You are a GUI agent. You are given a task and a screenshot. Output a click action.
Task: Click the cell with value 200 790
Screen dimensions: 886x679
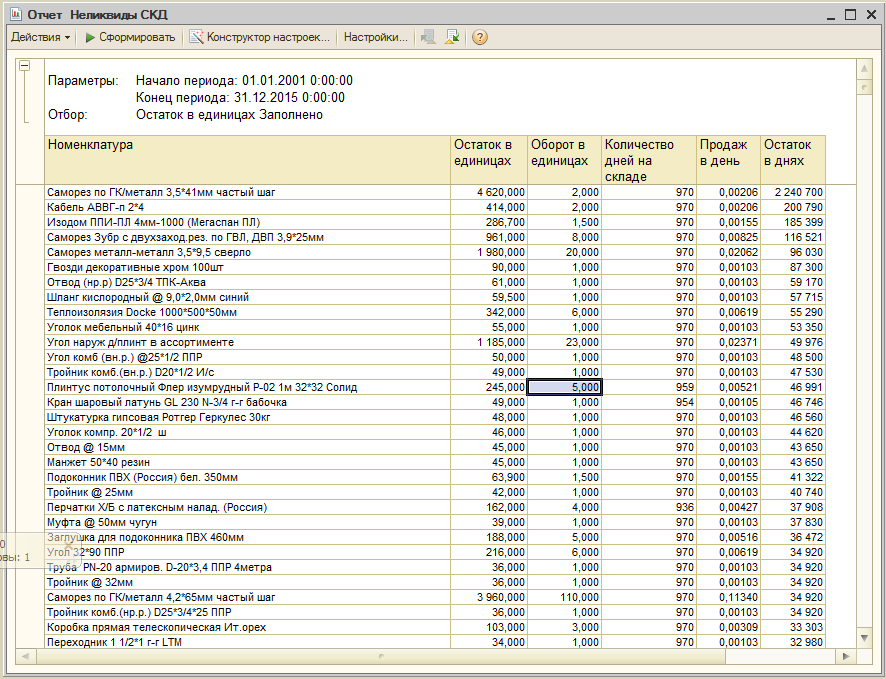pyautogui.click(x=793, y=207)
